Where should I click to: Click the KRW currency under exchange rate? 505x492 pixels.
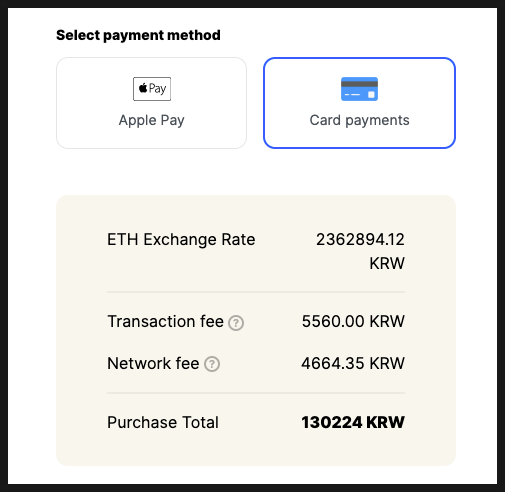coord(387,263)
